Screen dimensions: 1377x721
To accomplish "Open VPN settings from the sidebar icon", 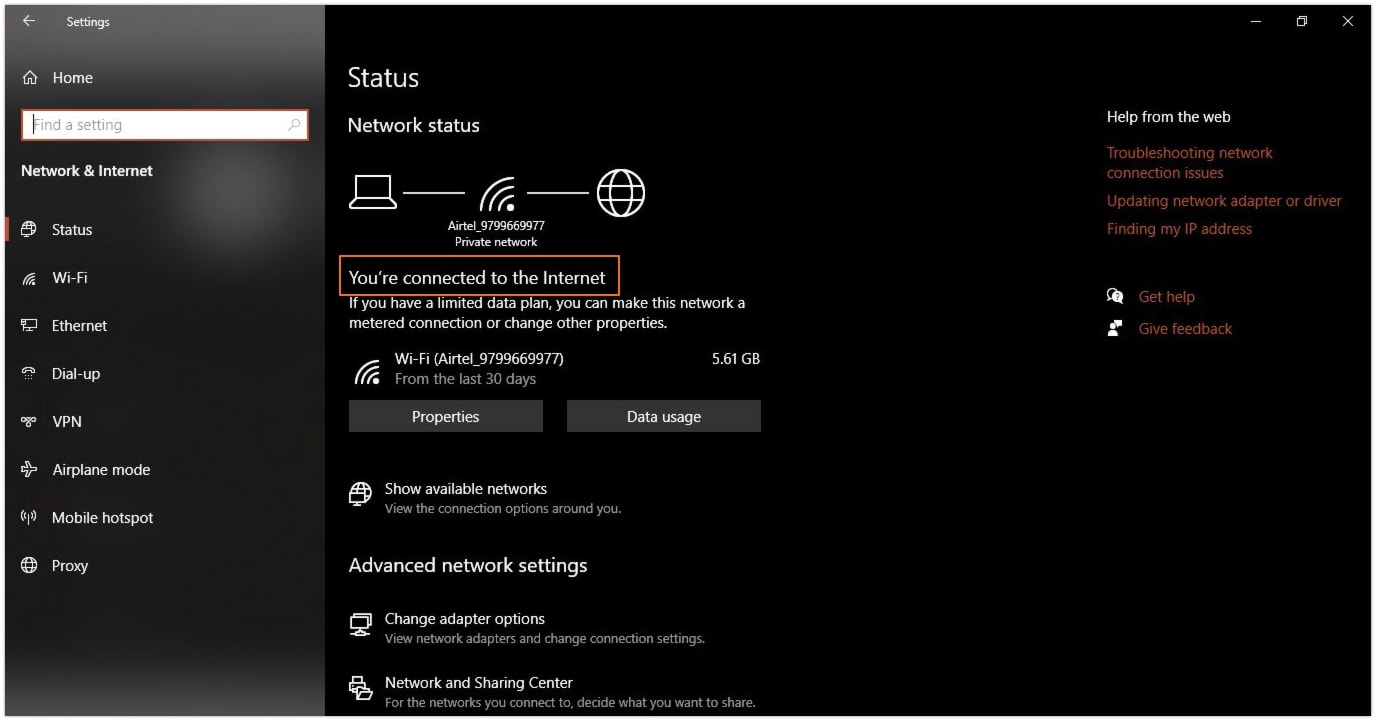I will coord(29,421).
